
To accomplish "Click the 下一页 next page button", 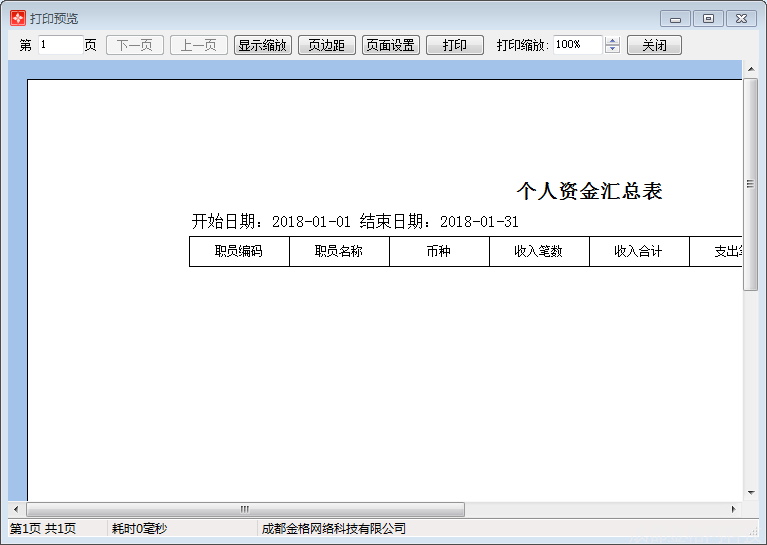I will click(135, 45).
